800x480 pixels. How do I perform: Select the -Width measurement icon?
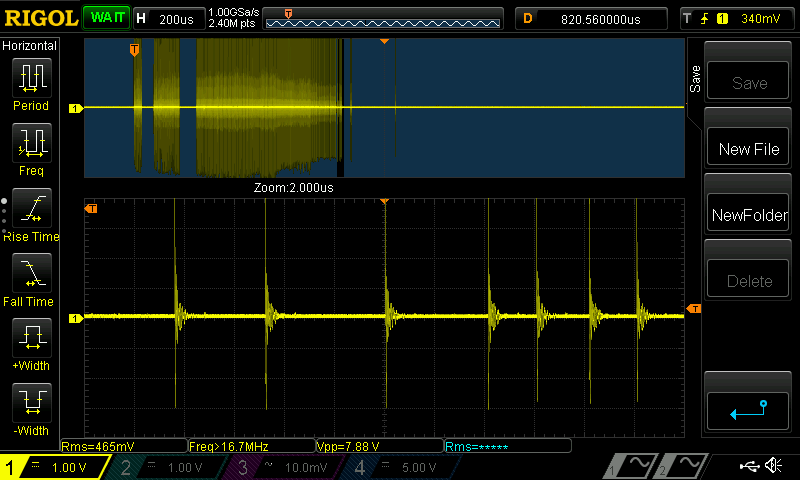pyautogui.click(x=32, y=402)
